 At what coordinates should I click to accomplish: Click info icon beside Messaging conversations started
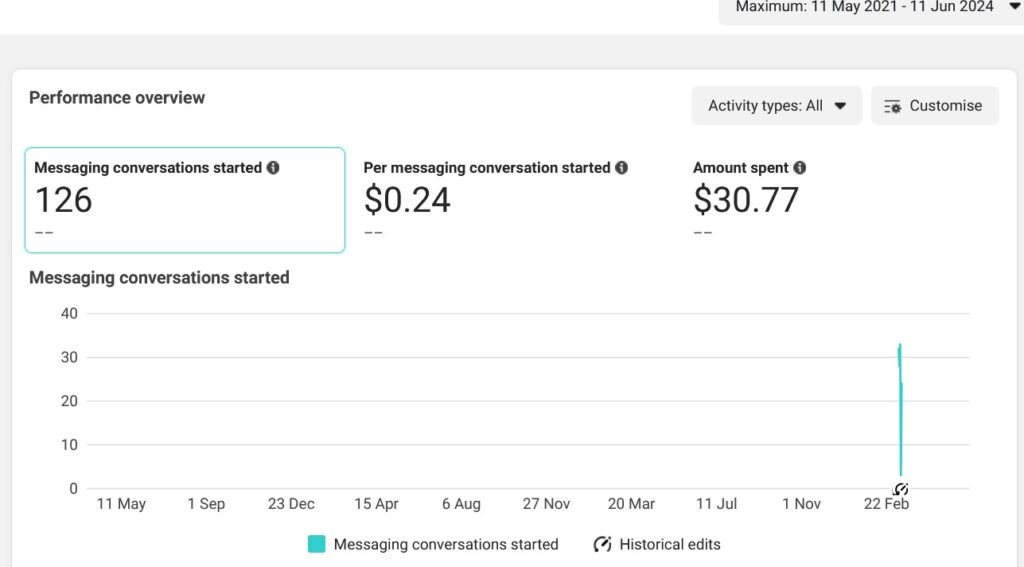(273, 168)
